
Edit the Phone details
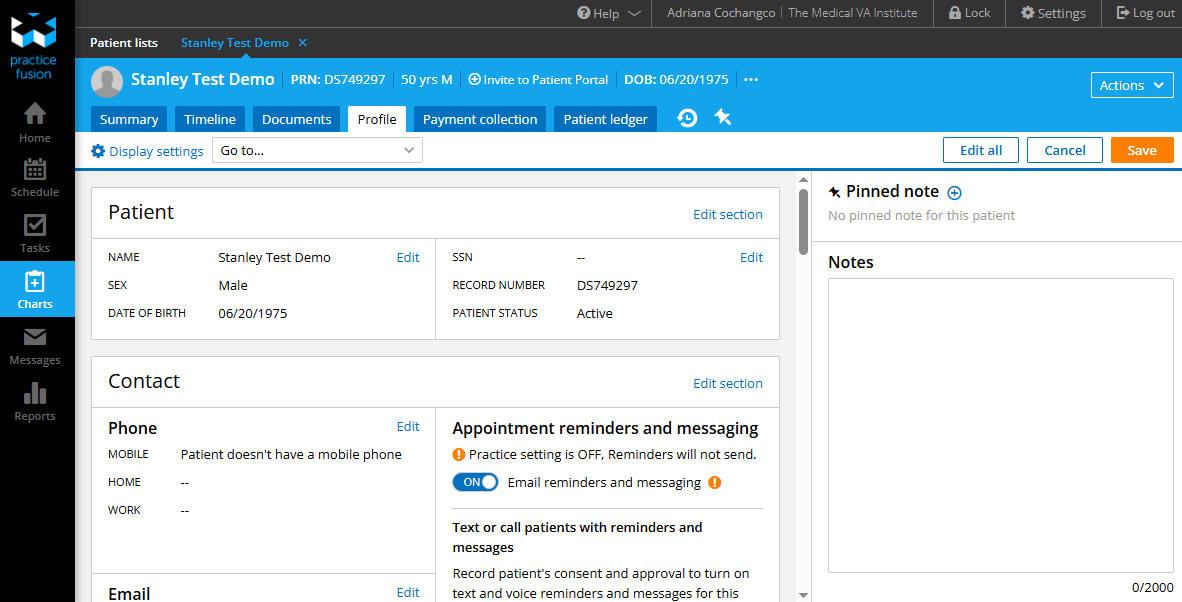408,426
